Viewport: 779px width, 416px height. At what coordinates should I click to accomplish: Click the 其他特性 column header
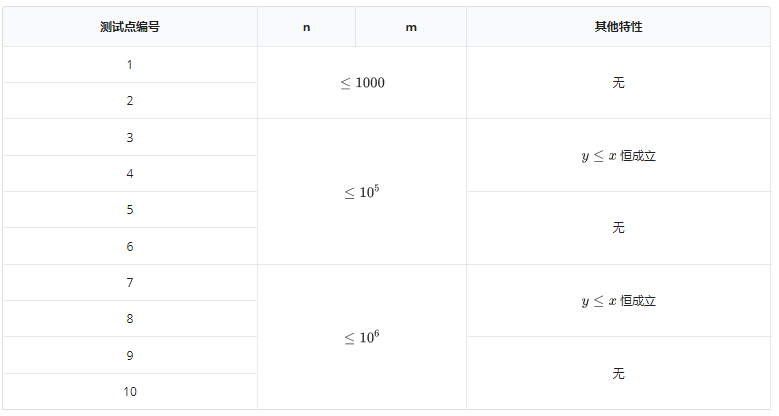[x=618, y=27]
